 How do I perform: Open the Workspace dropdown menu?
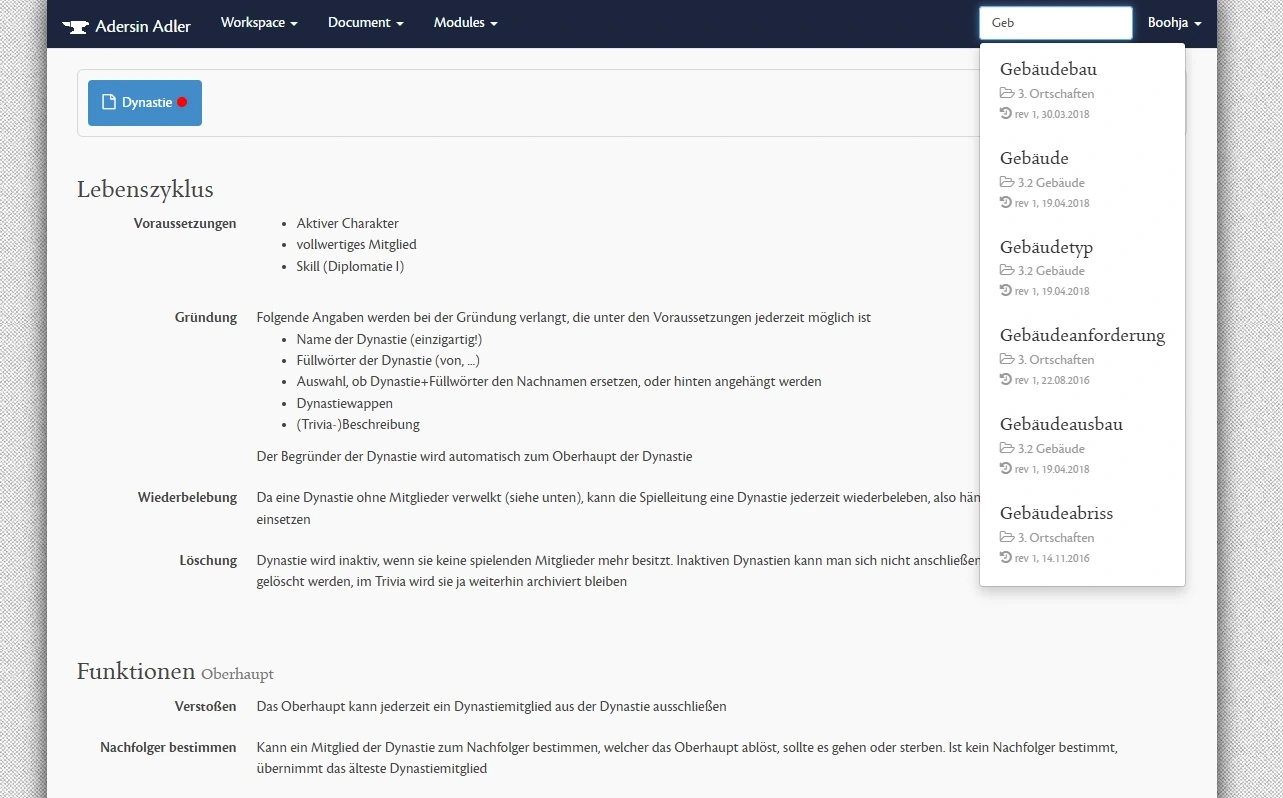[259, 23]
